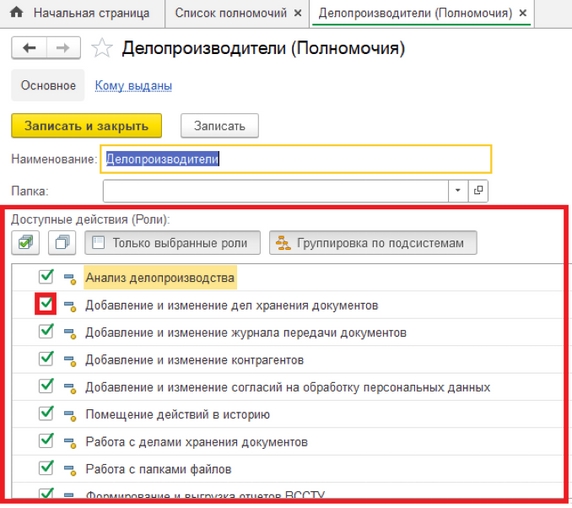Go back with the left arrow button
Screen dimensions: 572x508
[x=29, y=48]
